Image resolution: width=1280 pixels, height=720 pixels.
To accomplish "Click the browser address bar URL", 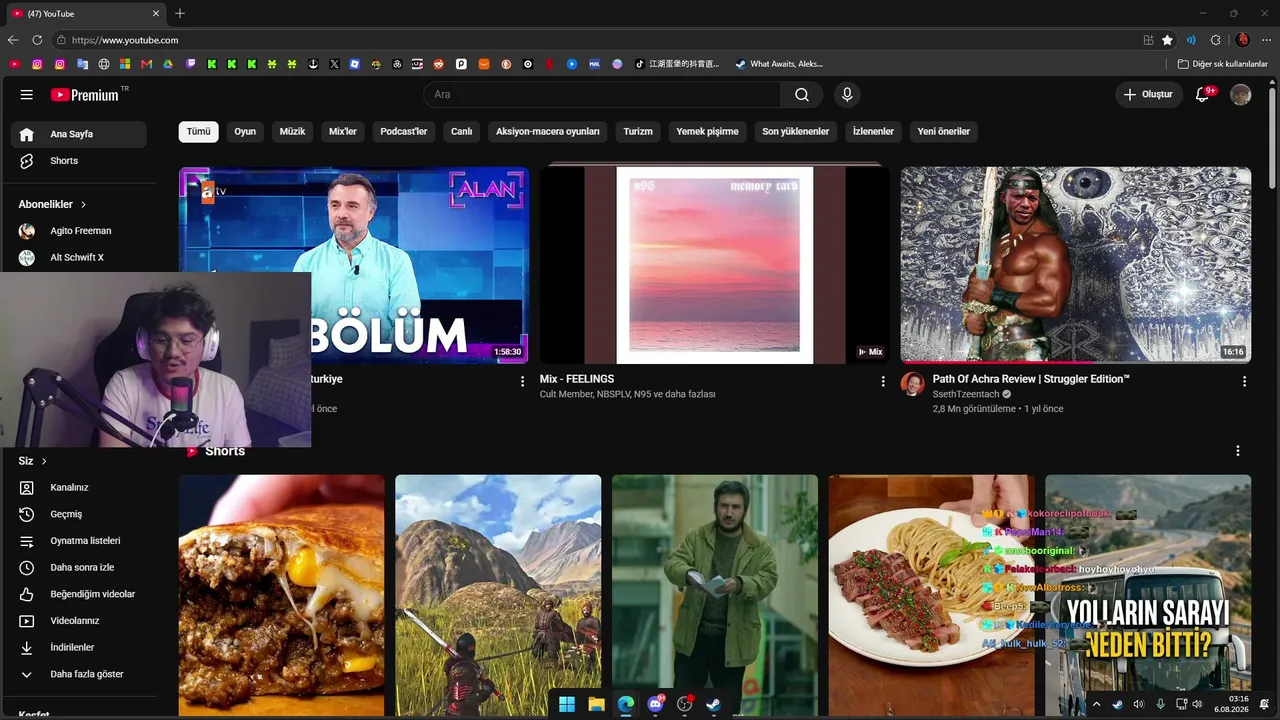I will pyautogui.click(x=125, y=40).
